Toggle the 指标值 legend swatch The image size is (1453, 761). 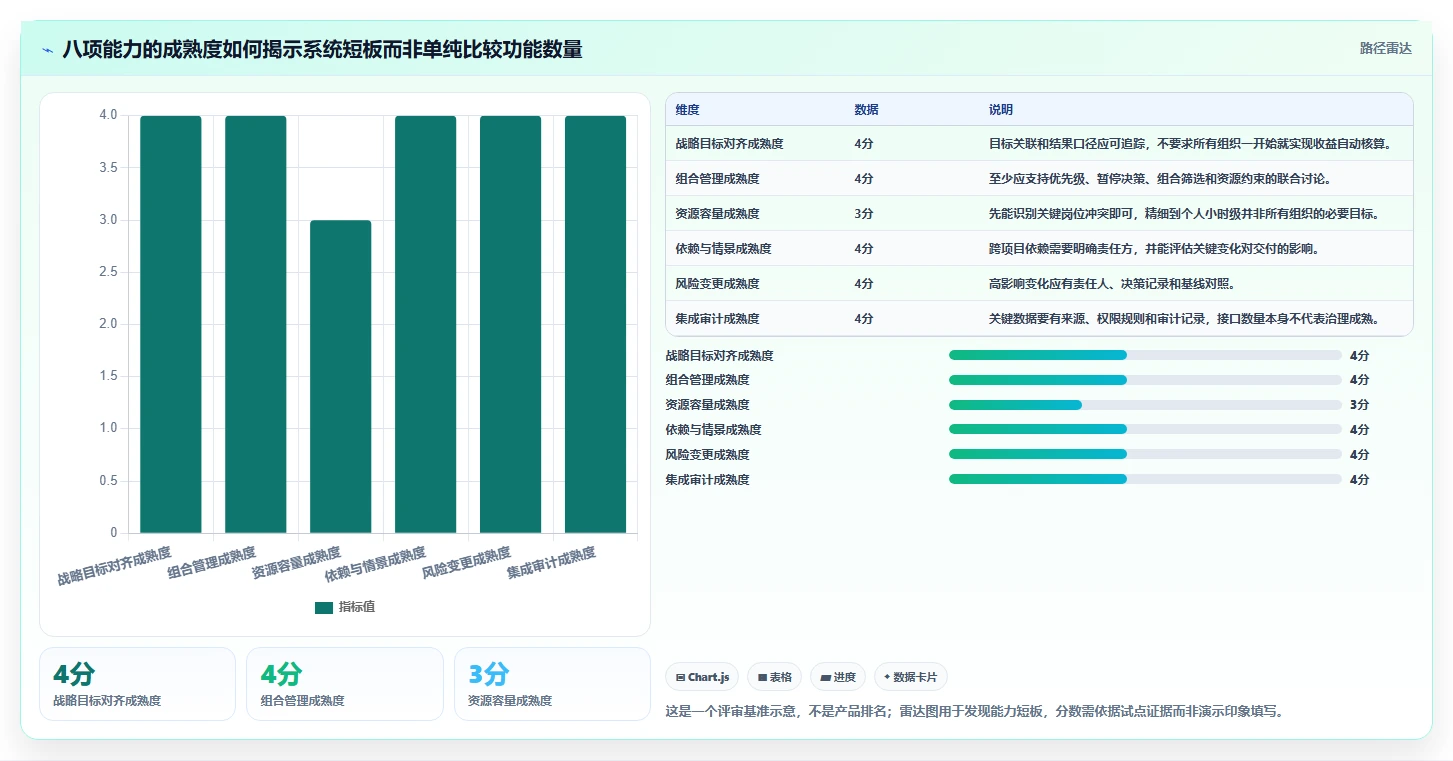(323, 607)
